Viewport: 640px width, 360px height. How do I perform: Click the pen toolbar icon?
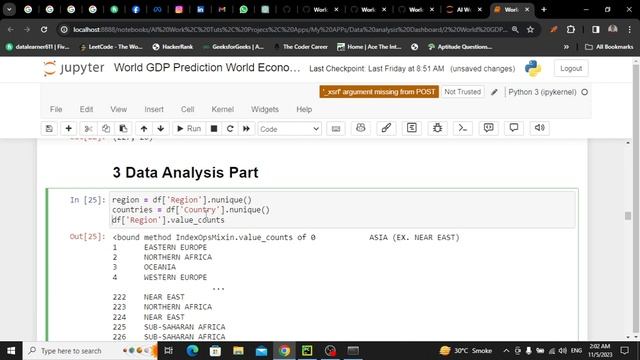click(386, 128)
